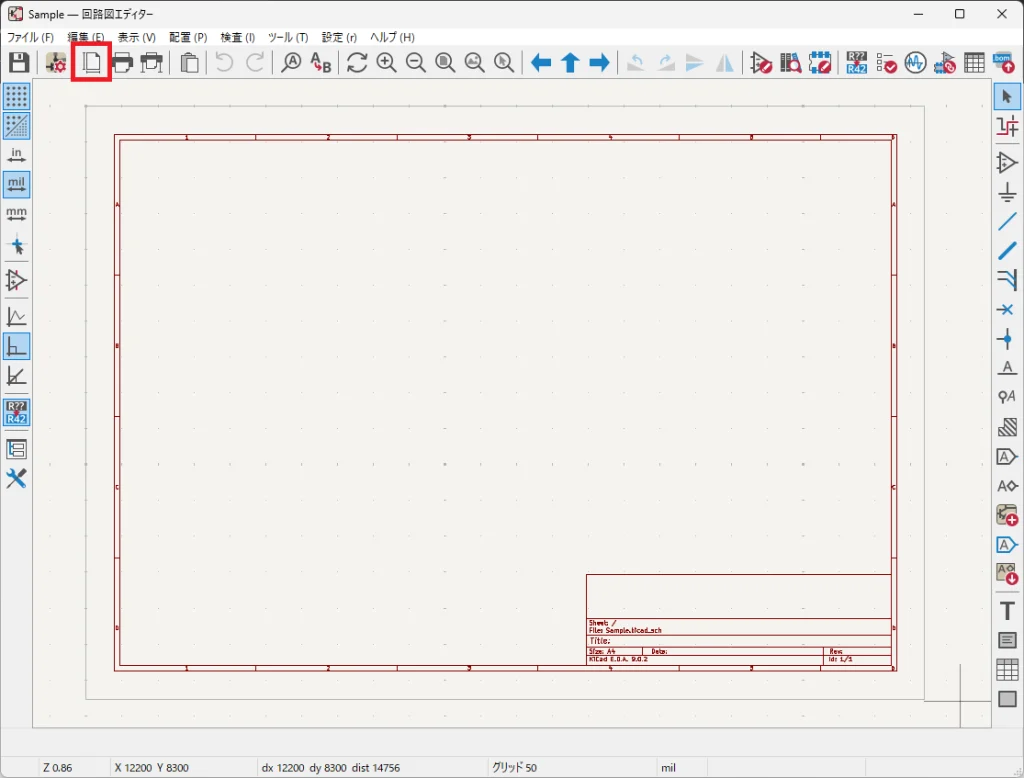Switch units to inches
1024x778 pixels.
point(16,155)
